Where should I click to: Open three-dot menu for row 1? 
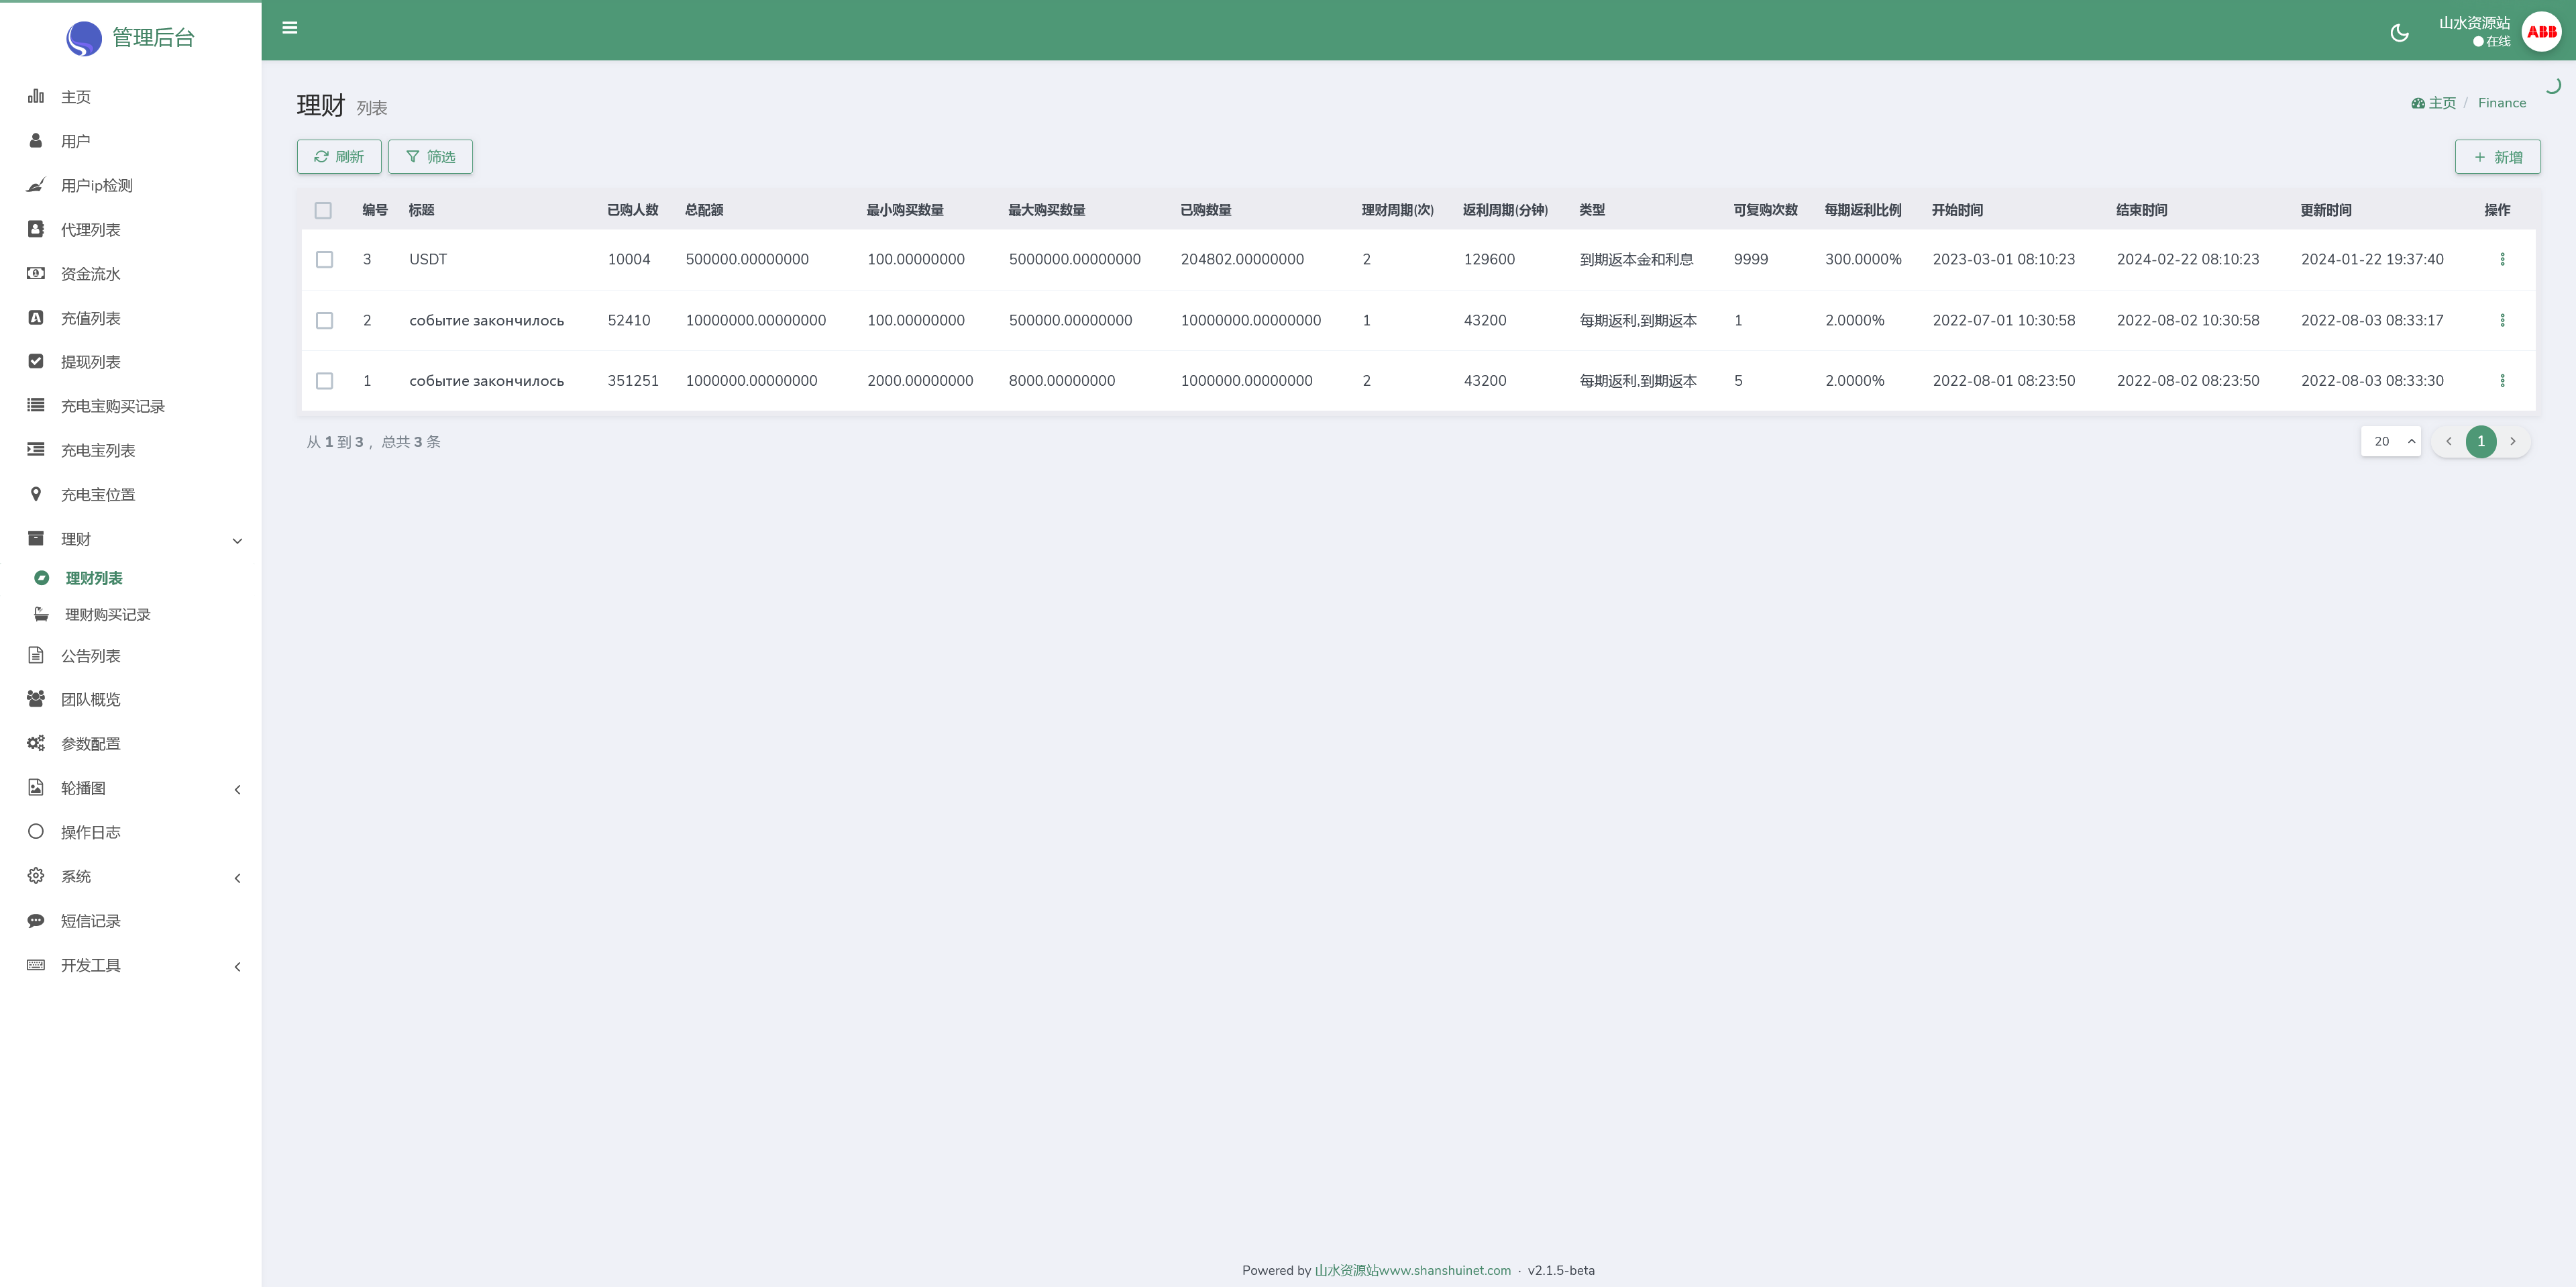point(2502,381)
